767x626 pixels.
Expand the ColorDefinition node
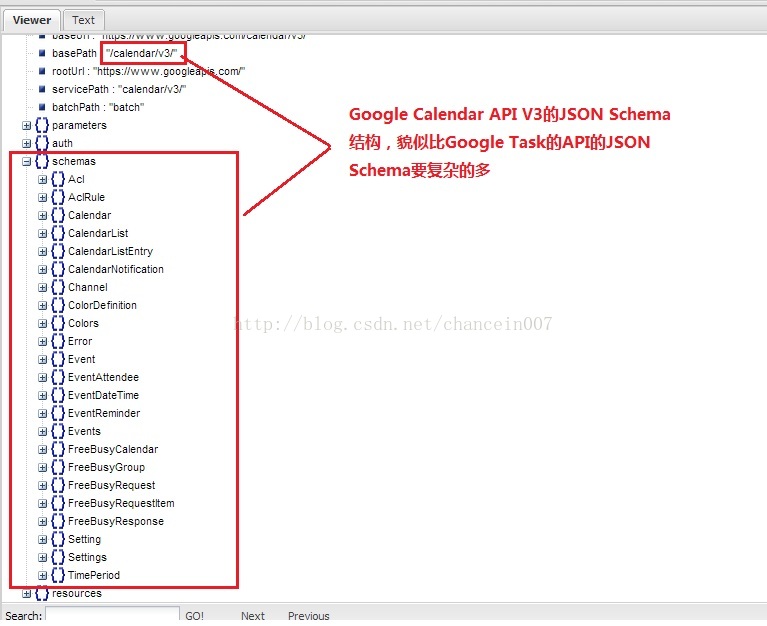[x=43, y=306]
